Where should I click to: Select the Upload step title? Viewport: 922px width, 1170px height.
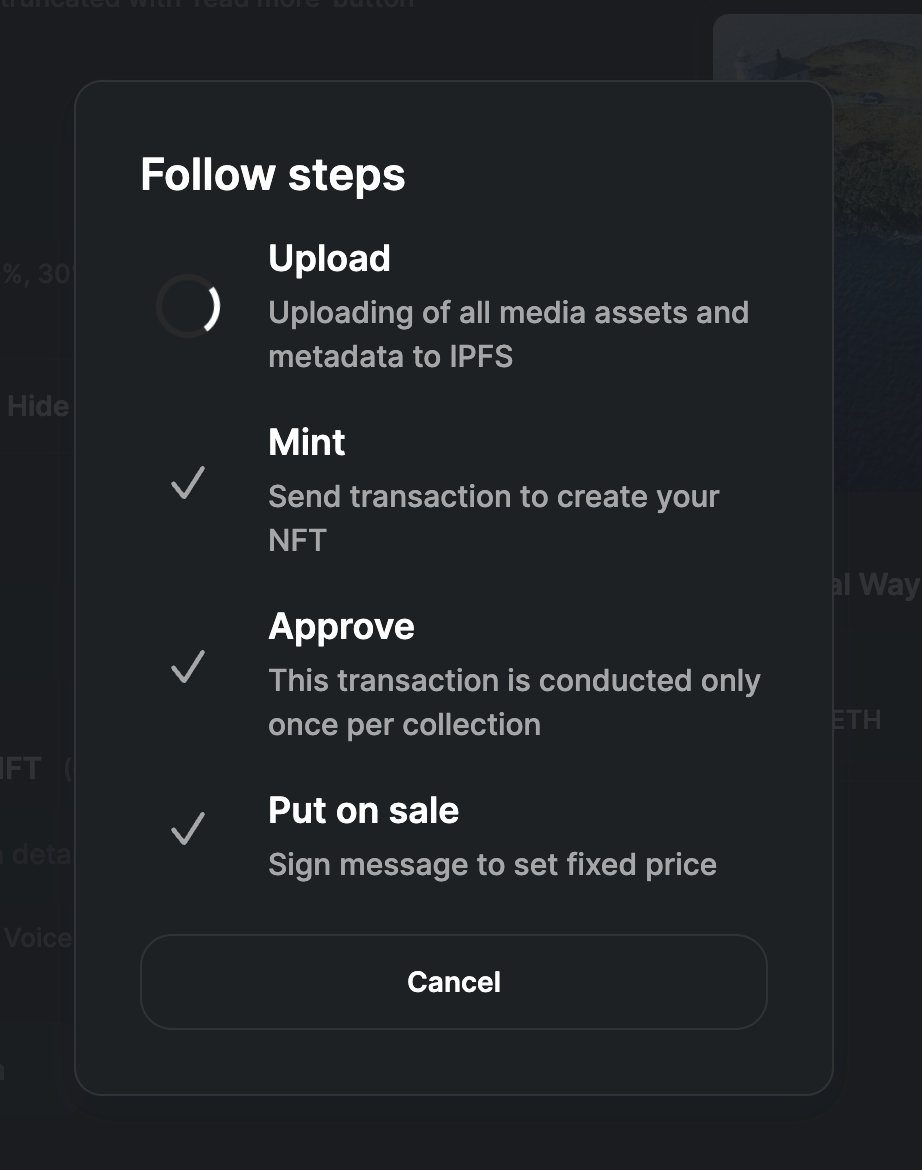[x=329, y=259]
